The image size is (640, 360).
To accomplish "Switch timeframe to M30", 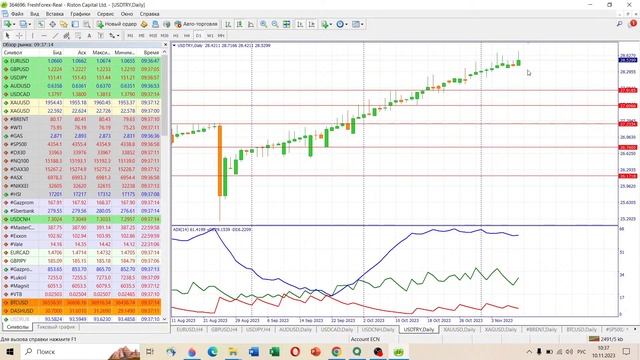I will click(164, 36).
